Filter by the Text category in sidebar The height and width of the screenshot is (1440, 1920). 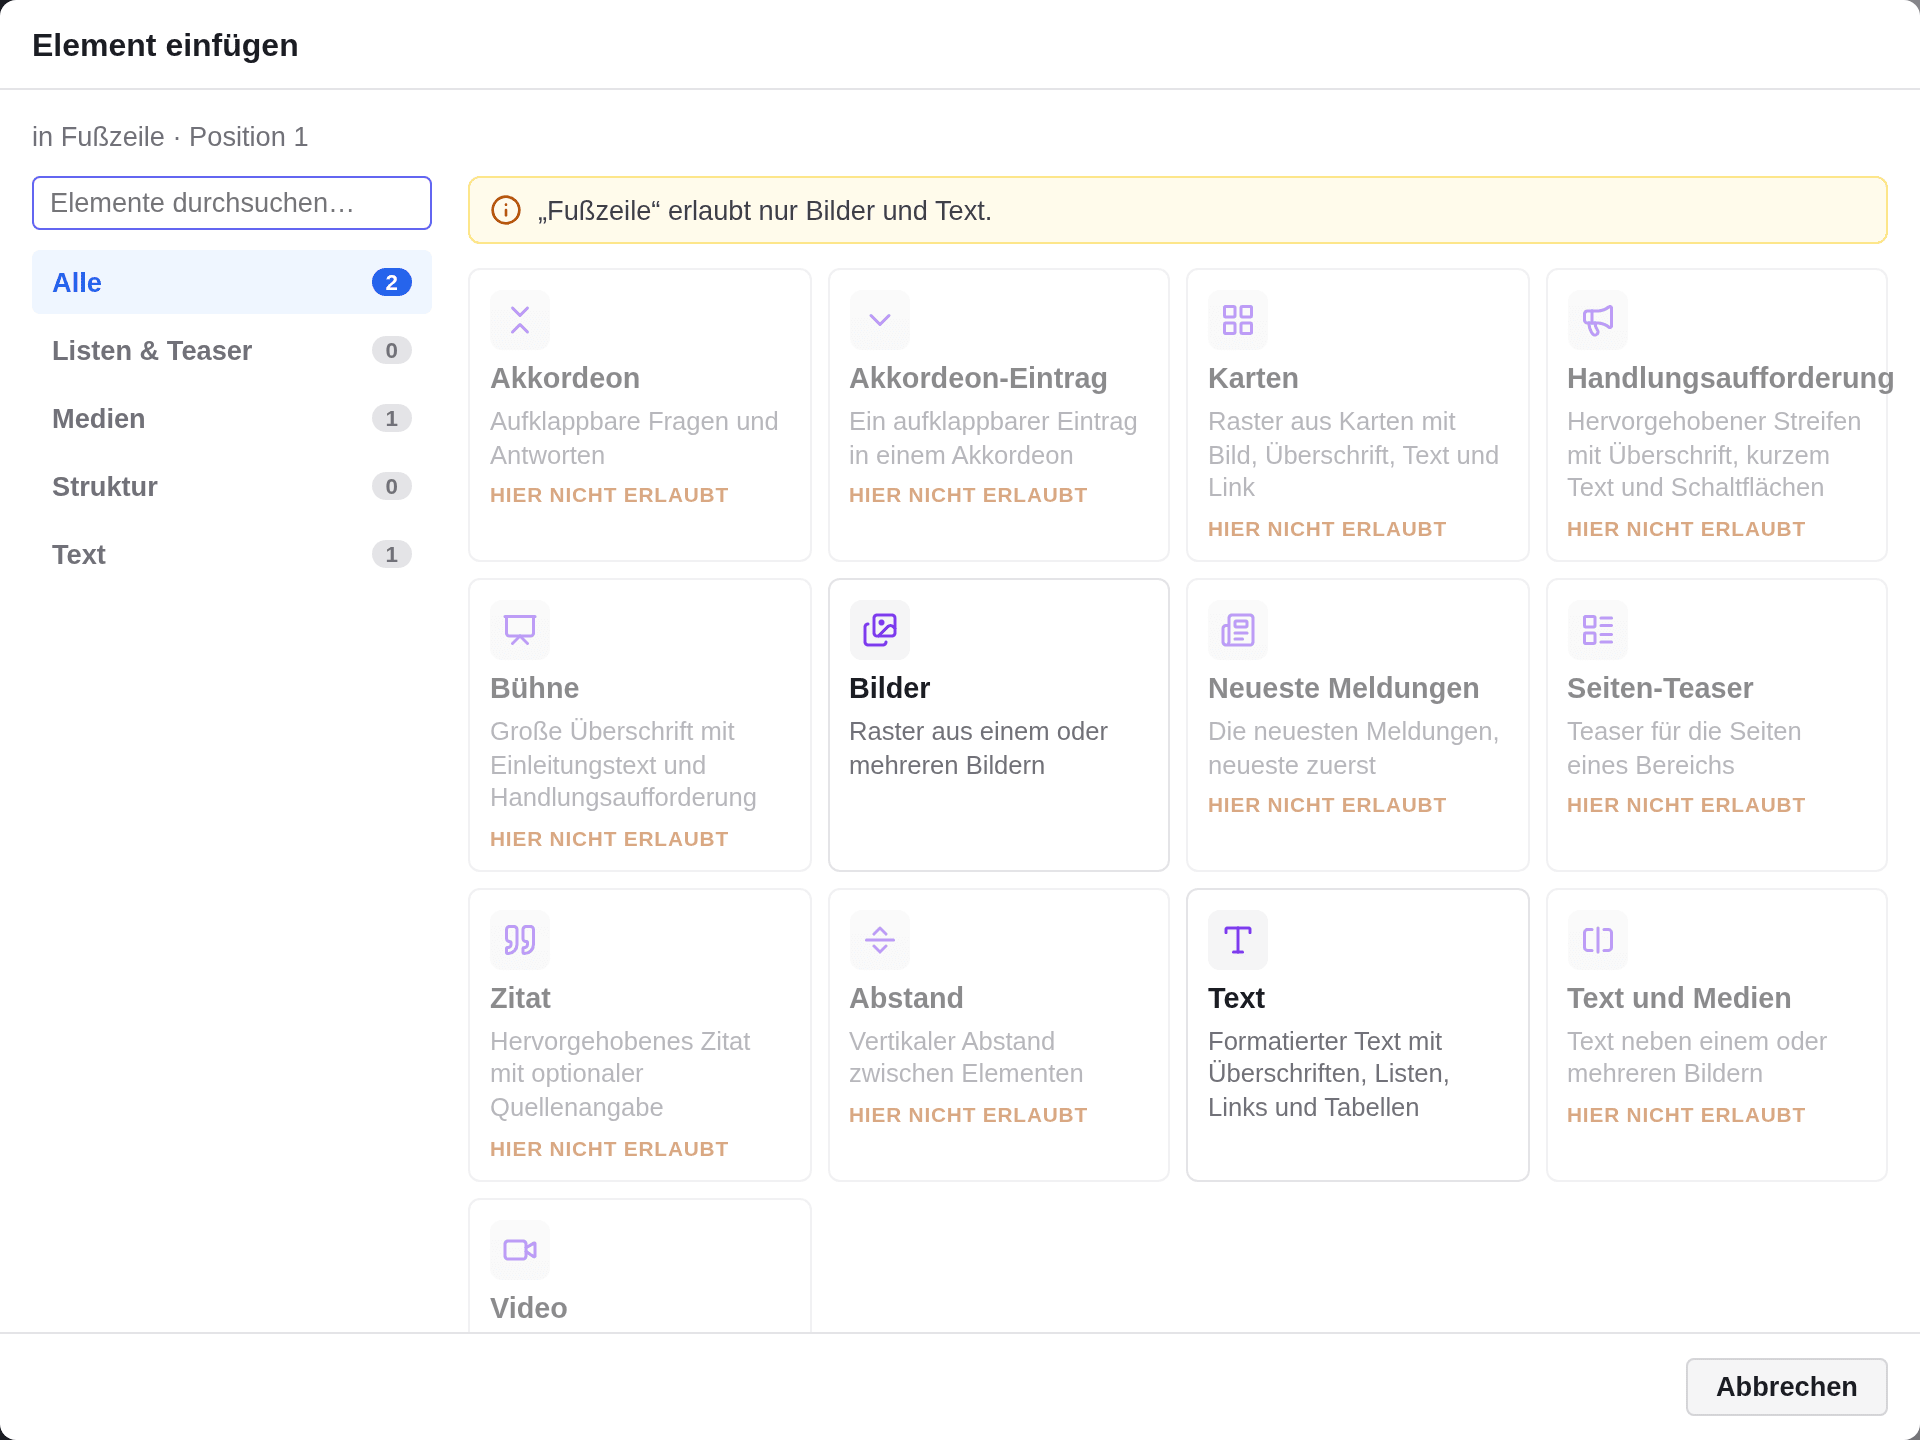point(232,554)
